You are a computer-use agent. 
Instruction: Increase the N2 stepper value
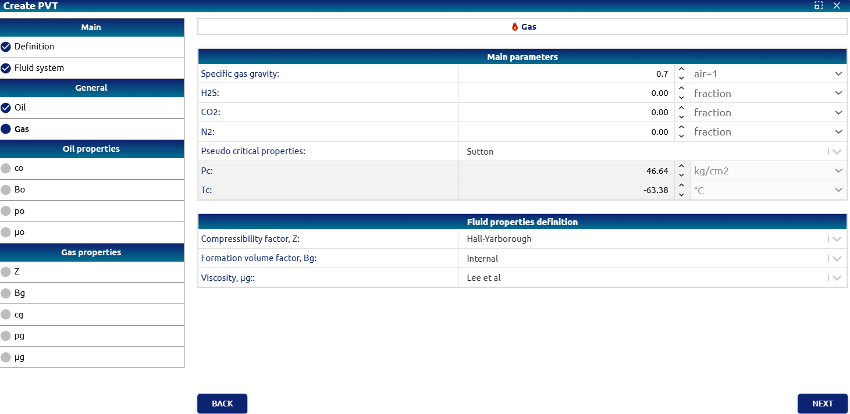[x=681, y=128]
